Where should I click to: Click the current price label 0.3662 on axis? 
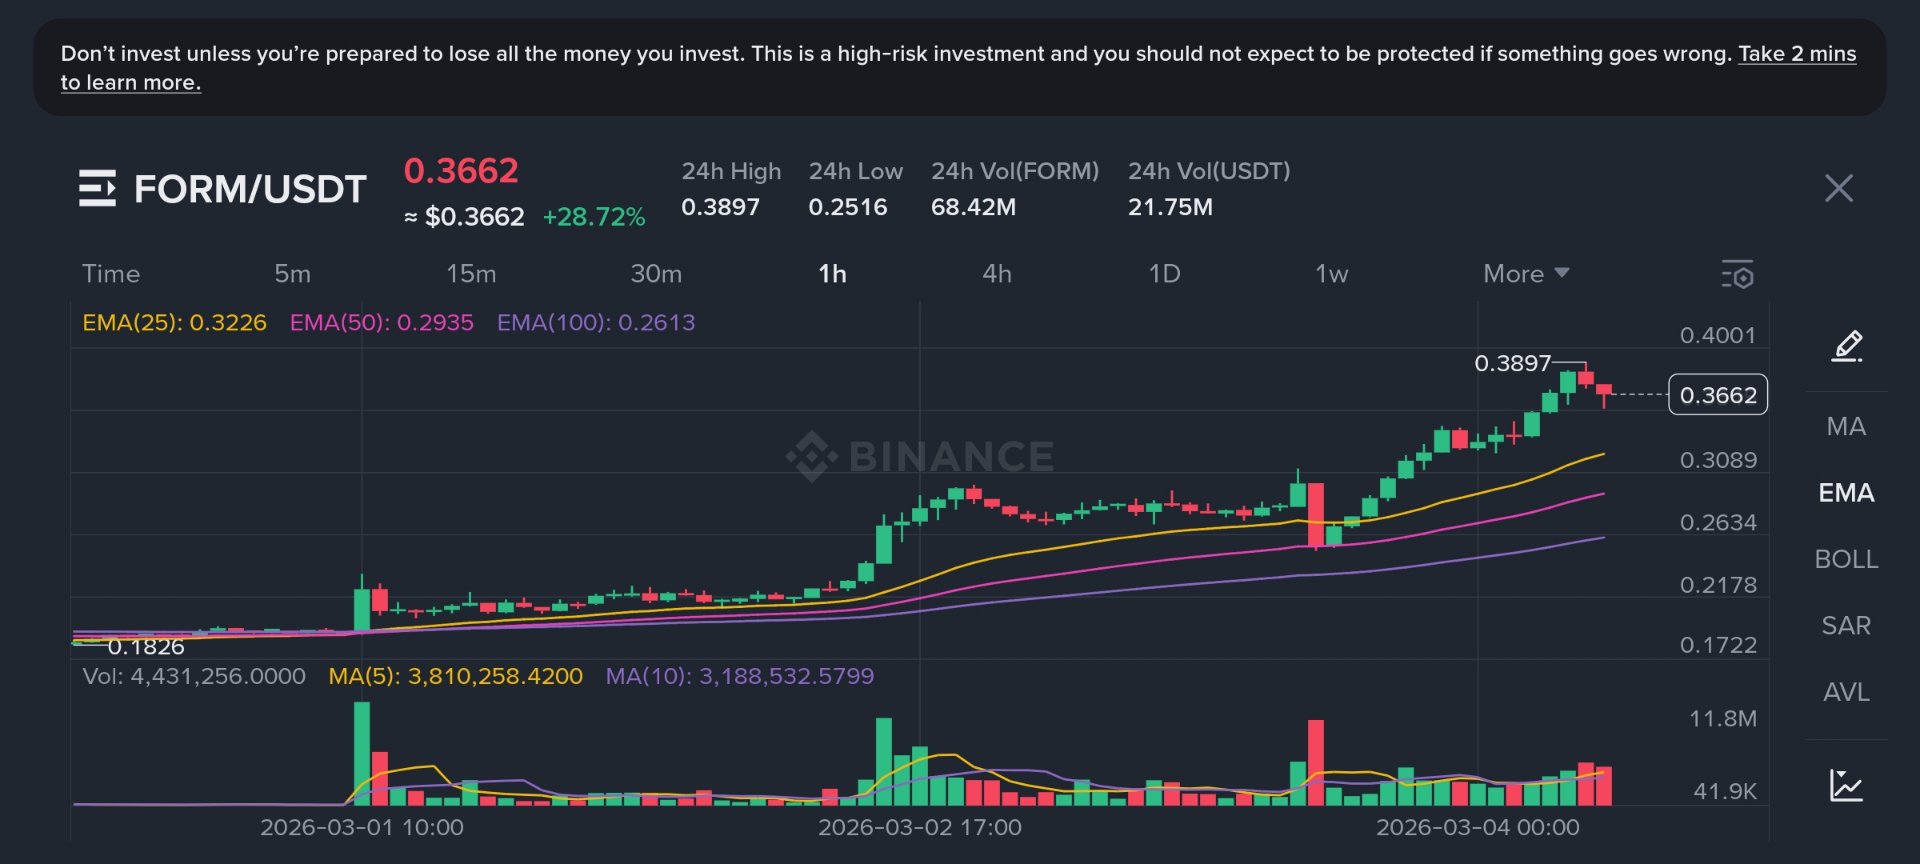[1717, 395]
